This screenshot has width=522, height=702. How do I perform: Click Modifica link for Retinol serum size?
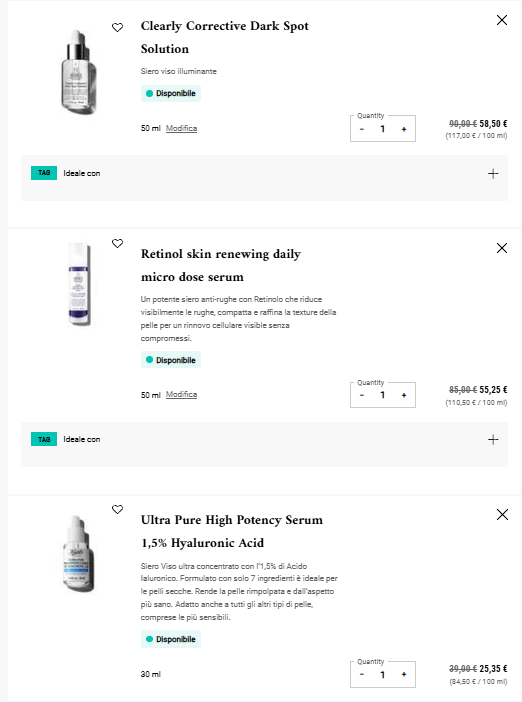coord(181,394)
